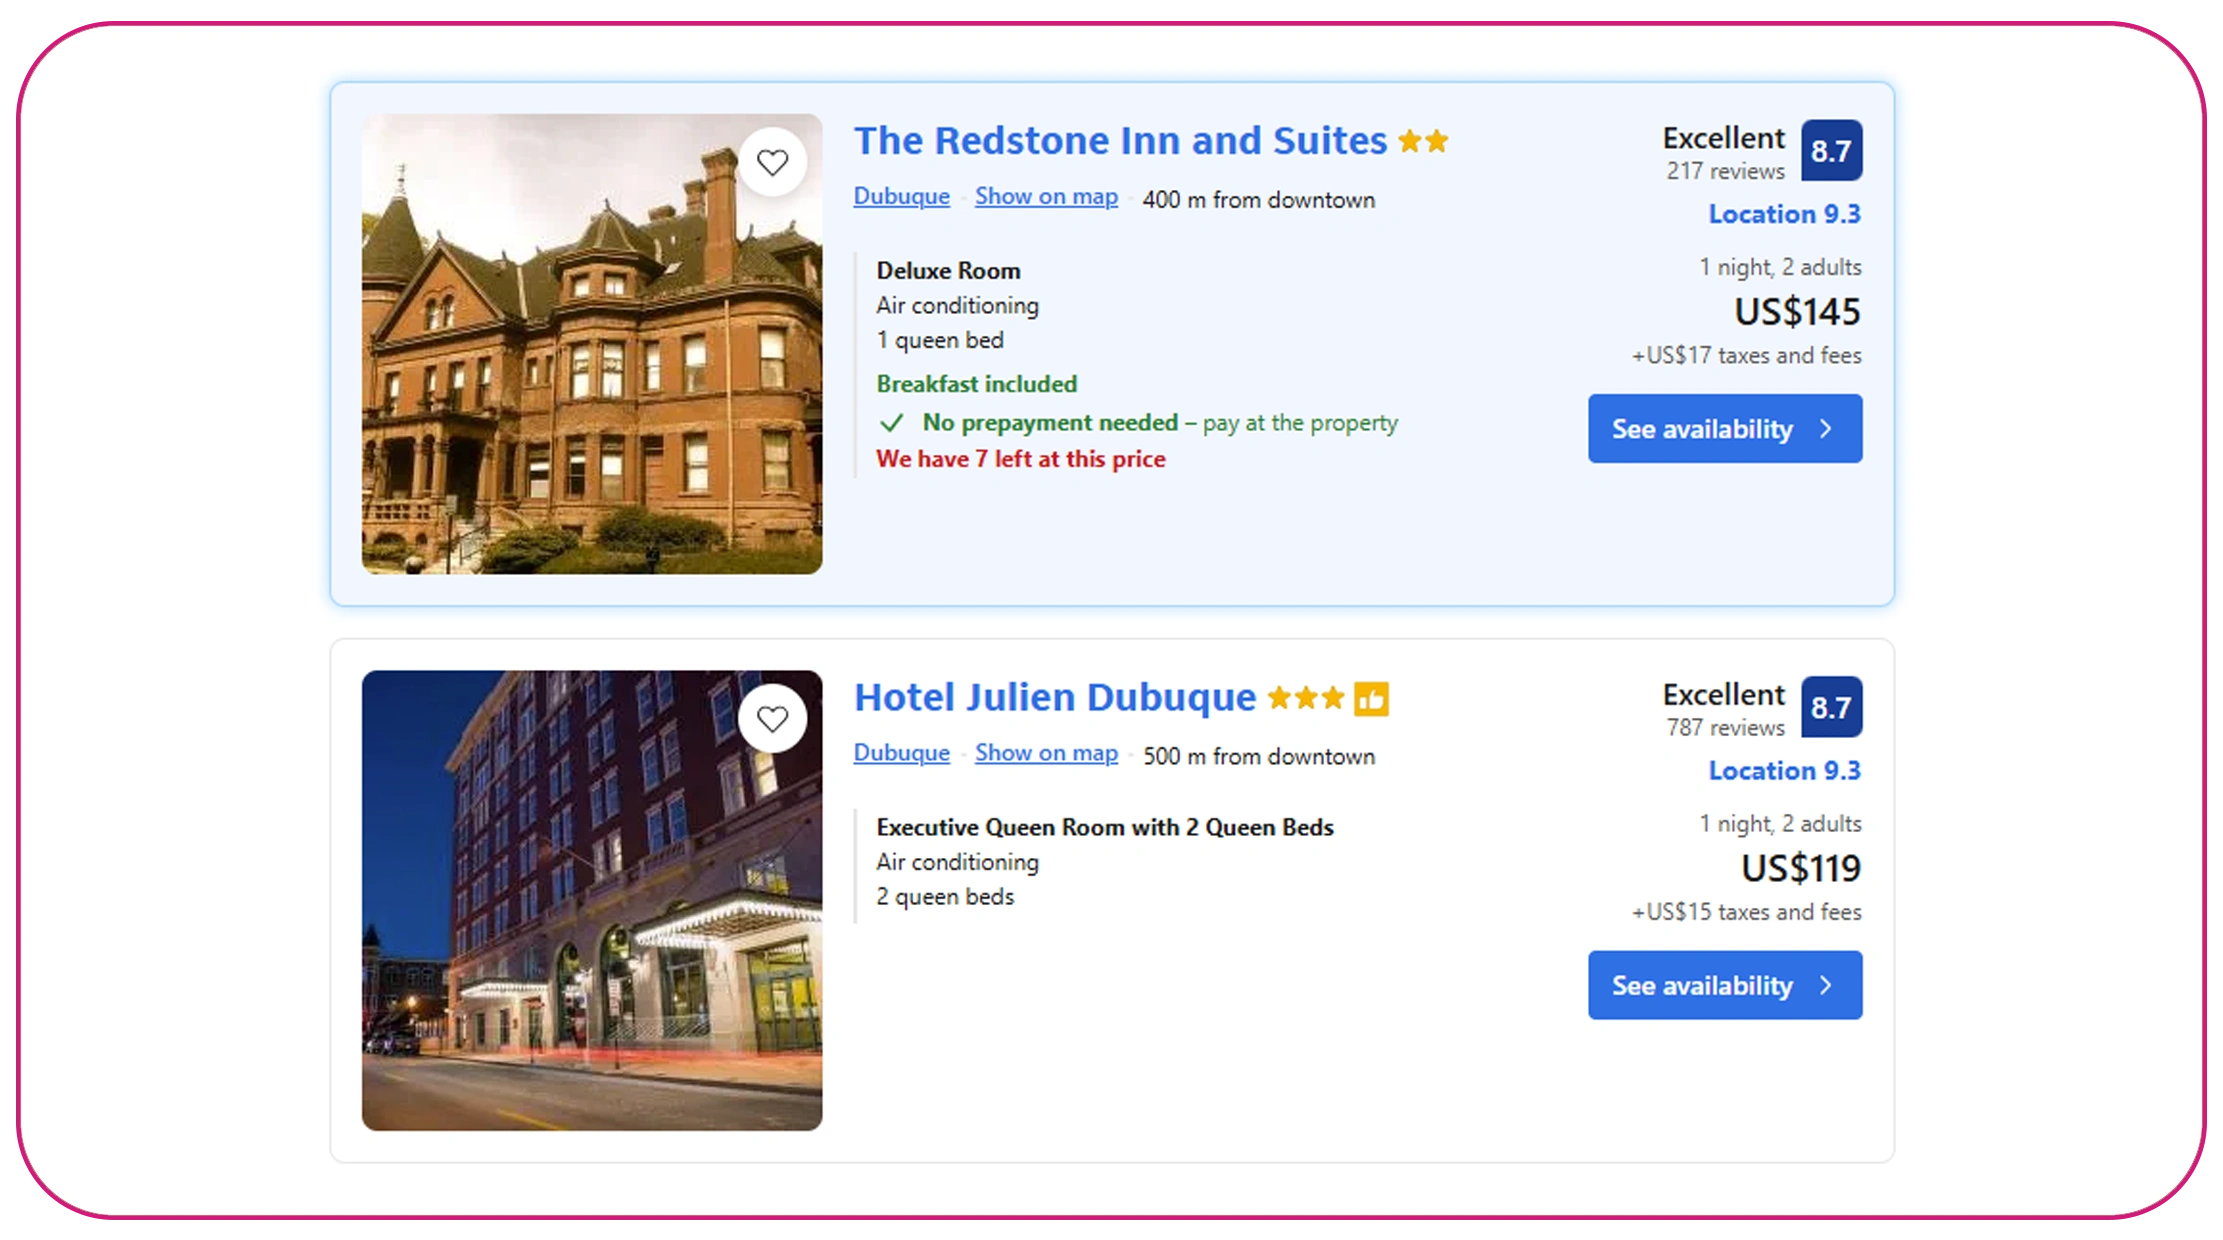
Task: Open the Hotel Julien night photo
Action: pos(592,901)
